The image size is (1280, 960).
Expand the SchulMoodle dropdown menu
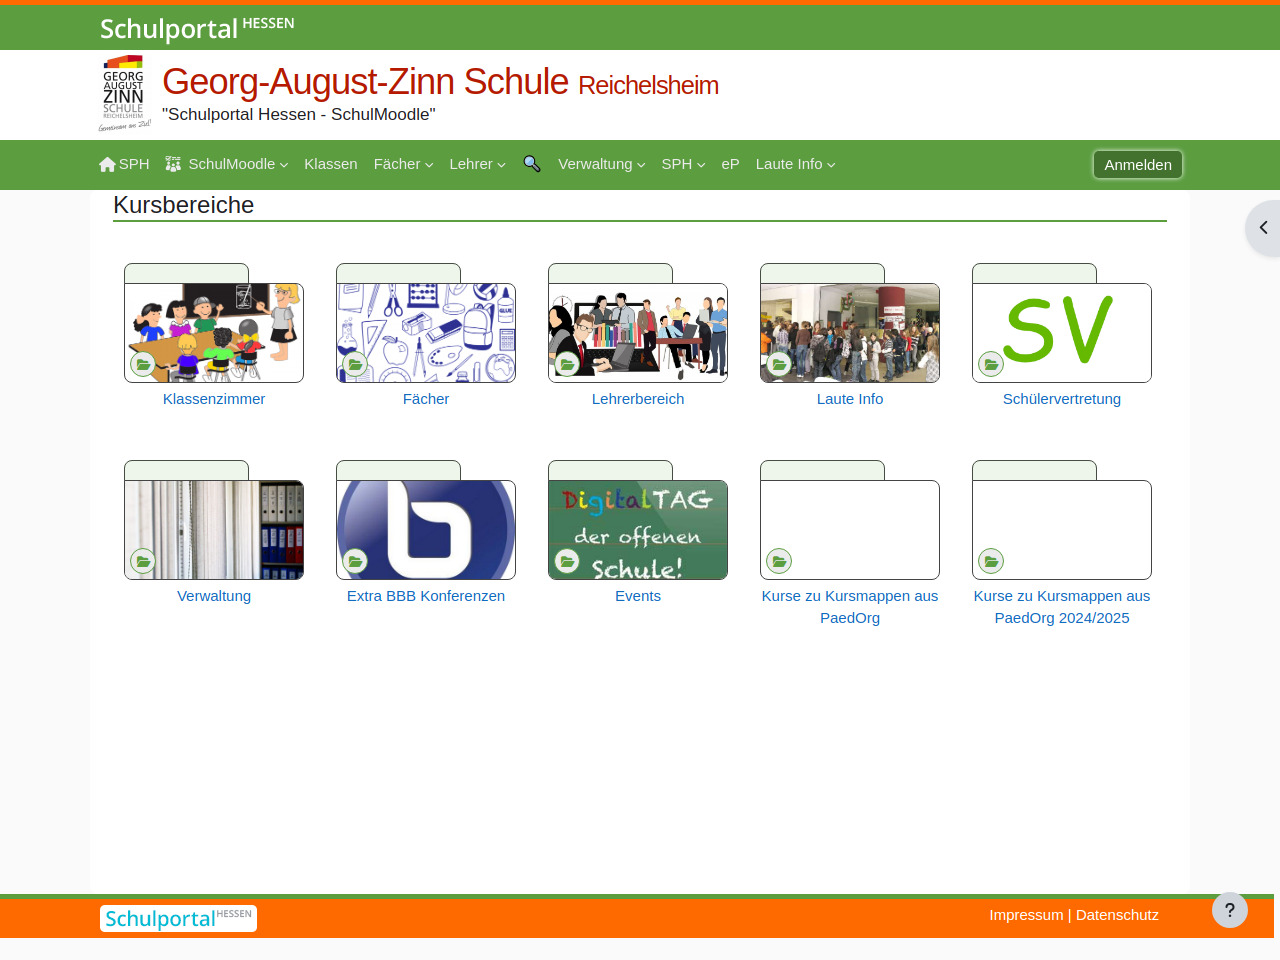point(227,164)
